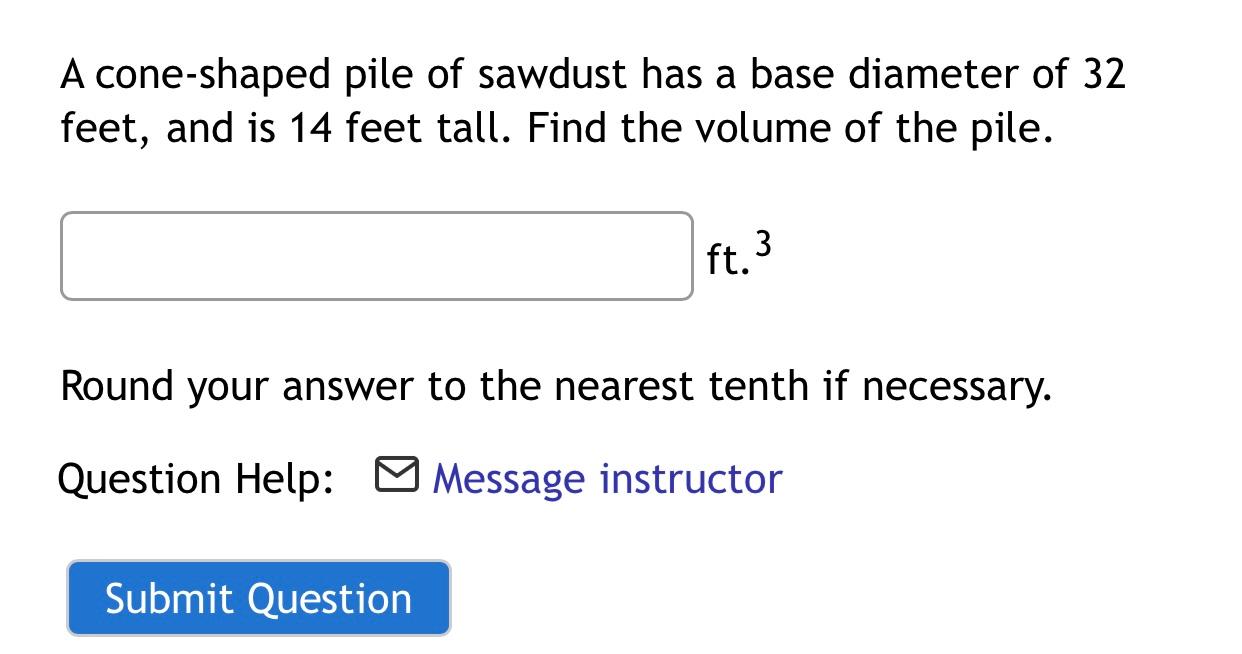Select the empty answer input field

pos(376,255)
